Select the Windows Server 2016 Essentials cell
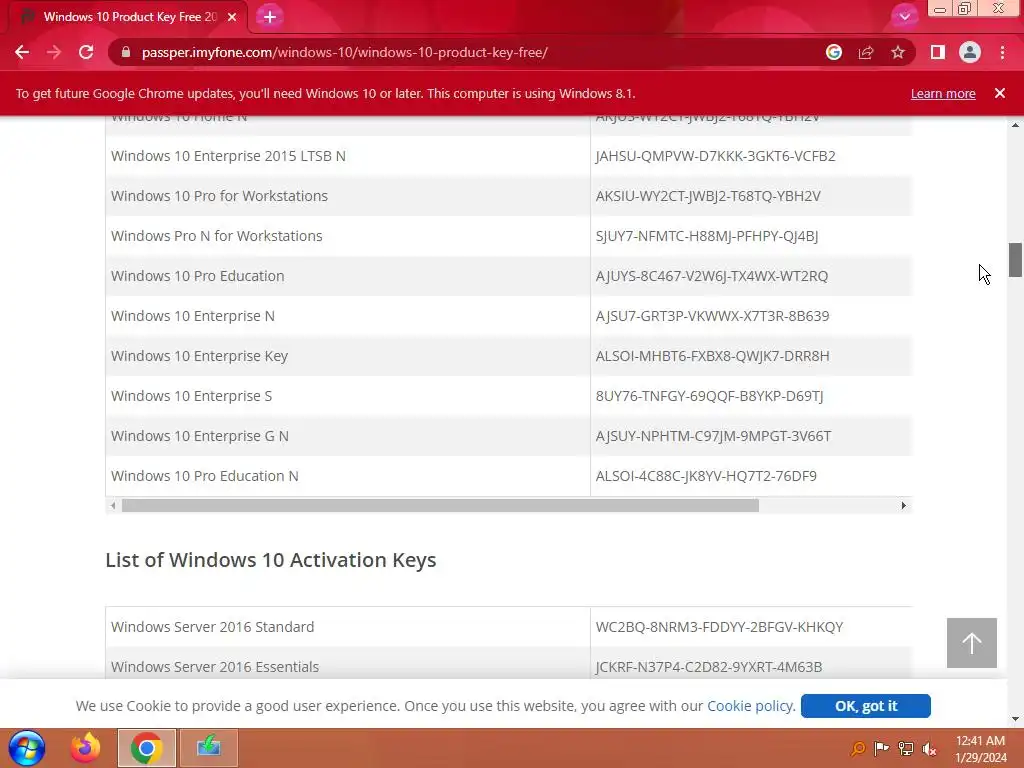Viewport: 1024px width, 768px height. click(x=347, y=664)
